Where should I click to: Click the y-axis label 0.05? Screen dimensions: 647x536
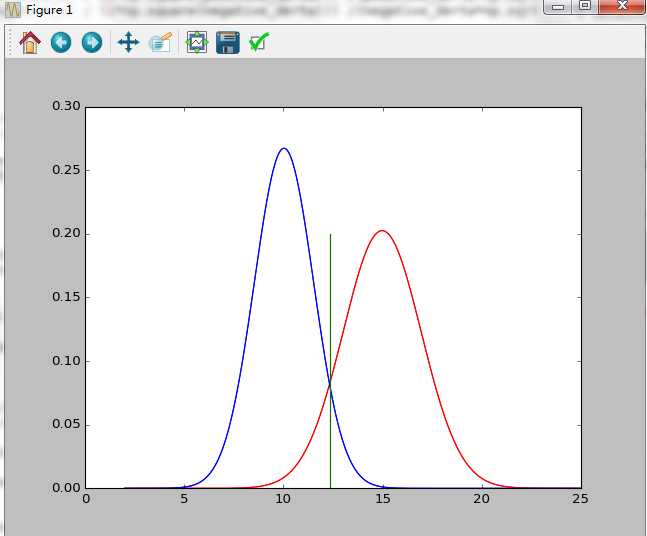pyautogui.click(x=66, y=425)
